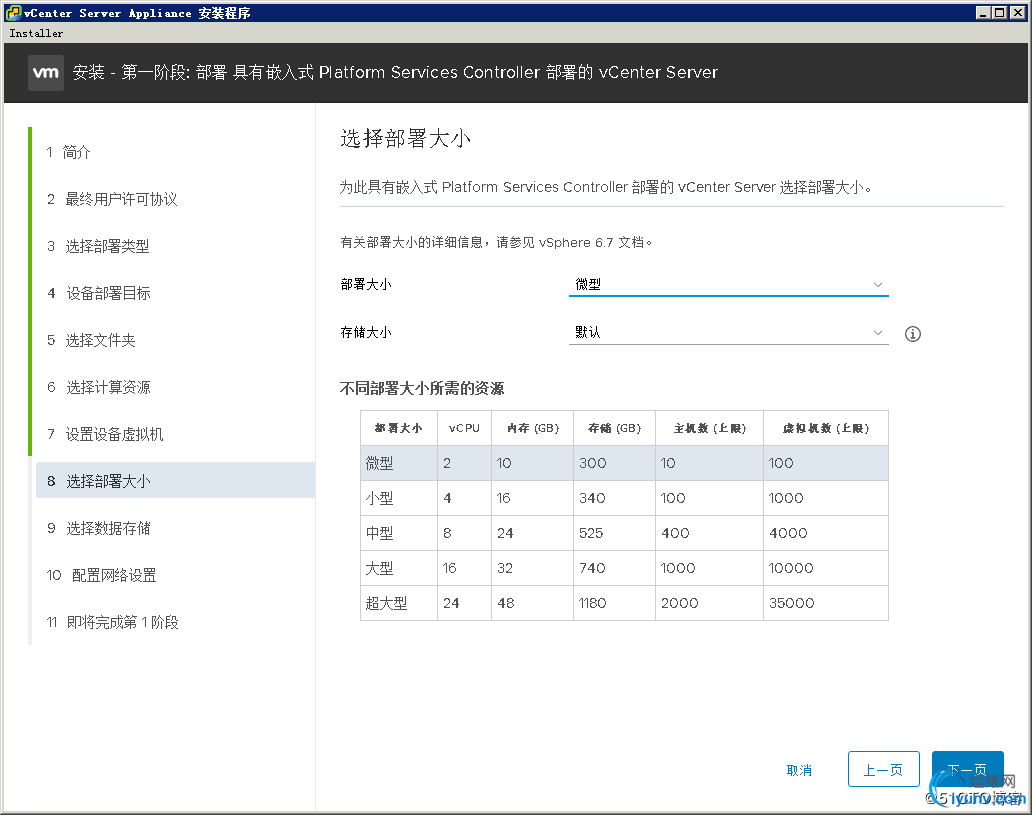Click storage value 525 in 中型 row

click(591, 533)
